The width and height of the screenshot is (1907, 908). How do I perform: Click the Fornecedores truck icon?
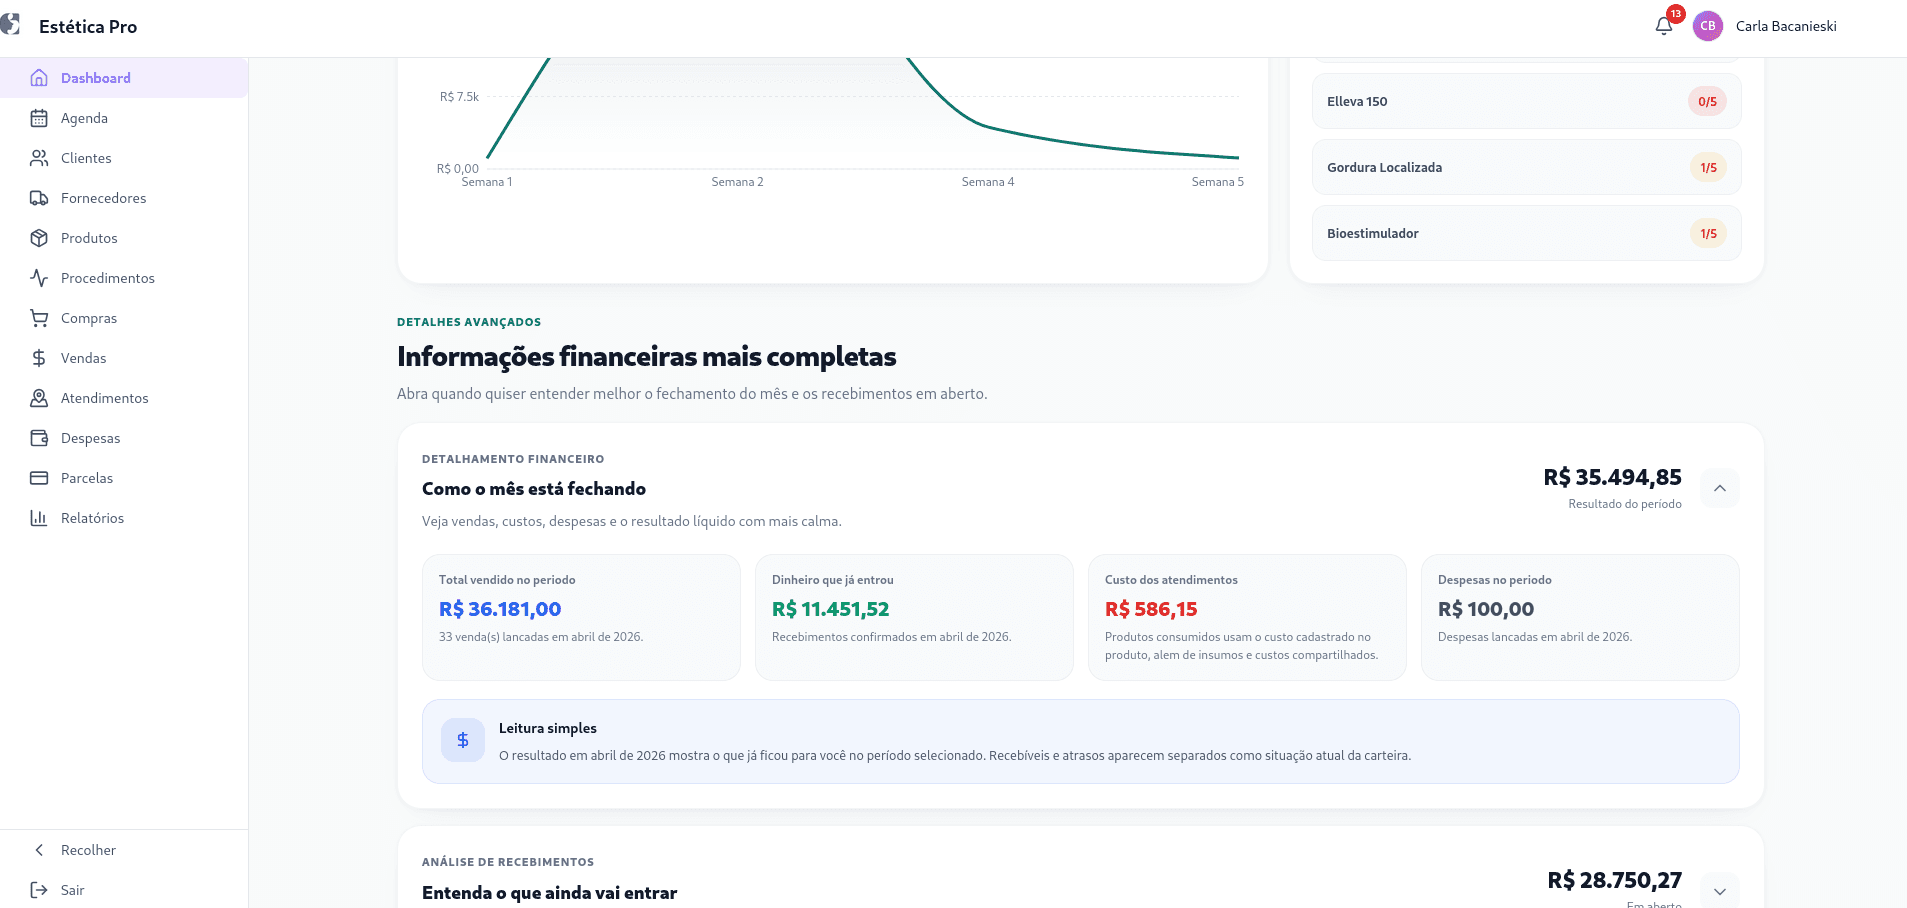click(x=39, y=198)
